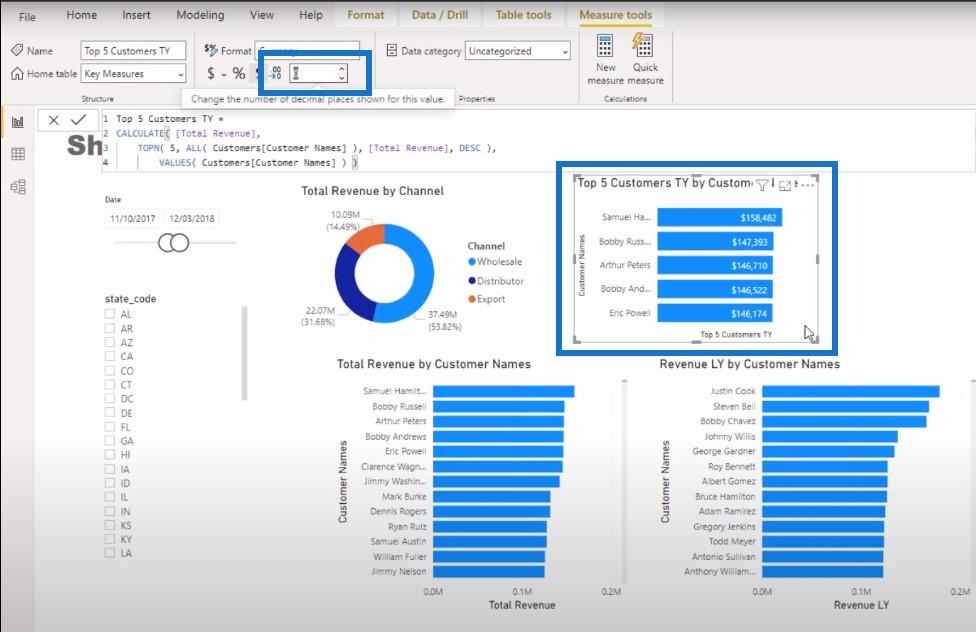
Task: Click the Format icon in the ribbon
Action: pos(211,50)
